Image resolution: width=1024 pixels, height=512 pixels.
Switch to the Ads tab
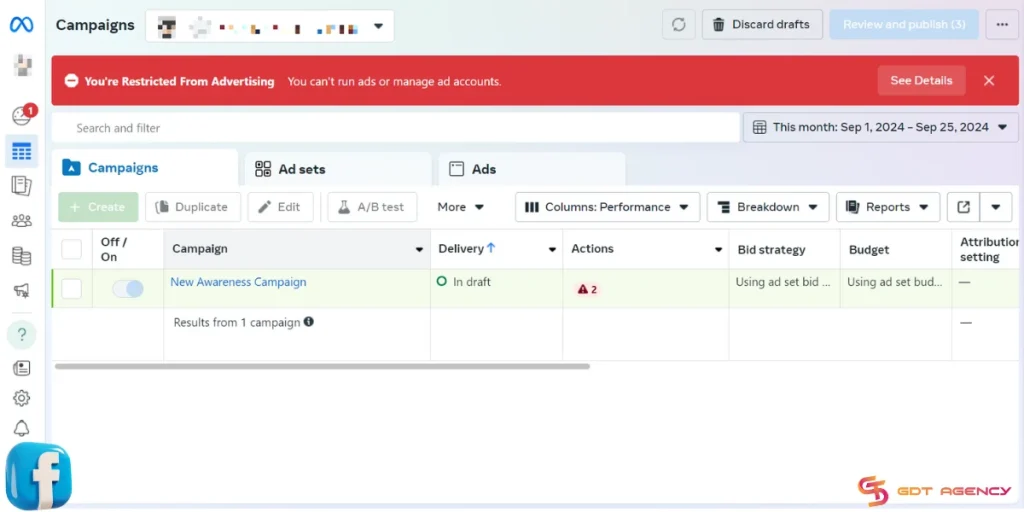click(532, 169)
